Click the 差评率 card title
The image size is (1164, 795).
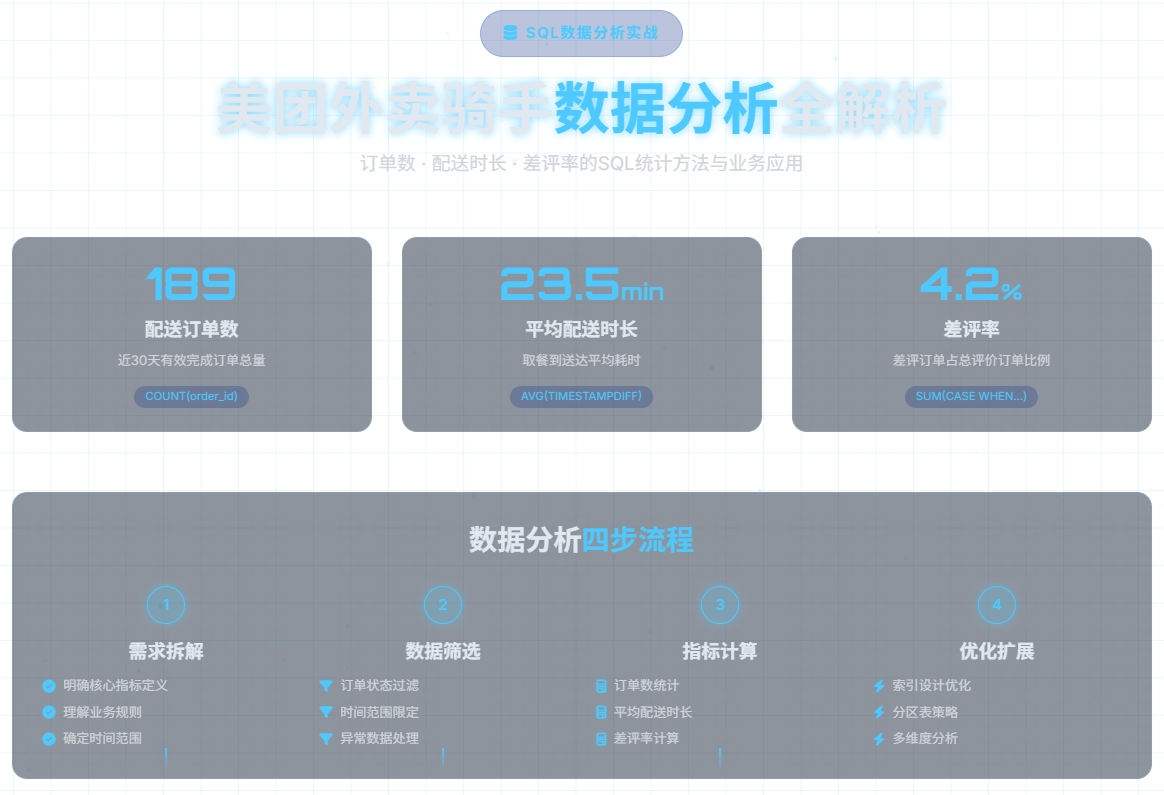pos(971,329)
